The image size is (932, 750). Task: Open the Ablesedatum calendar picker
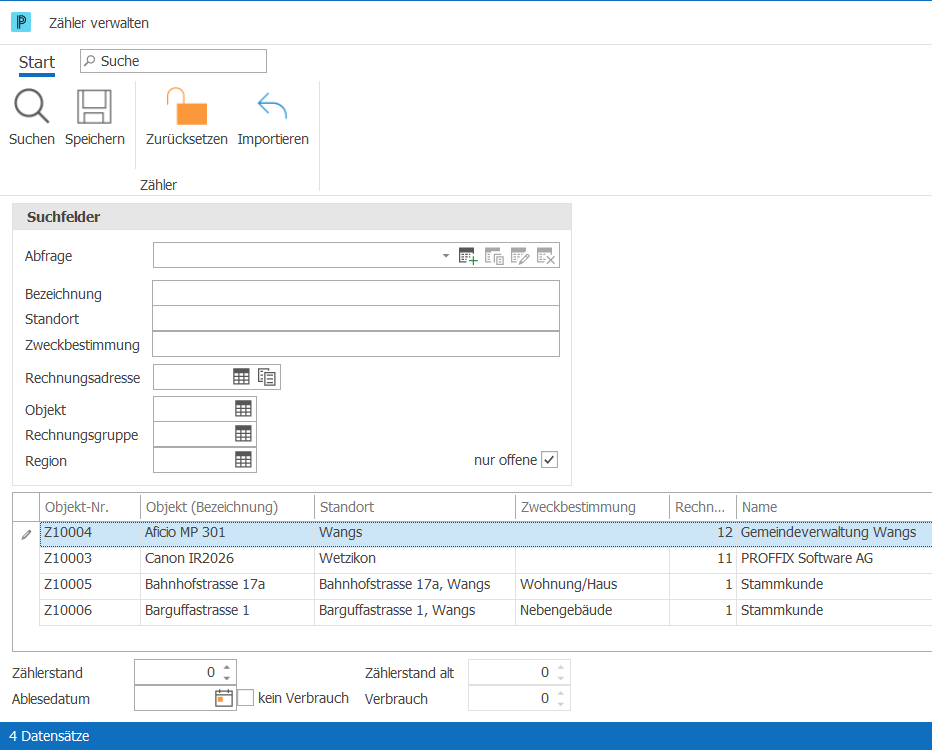(x=223, y=698)
